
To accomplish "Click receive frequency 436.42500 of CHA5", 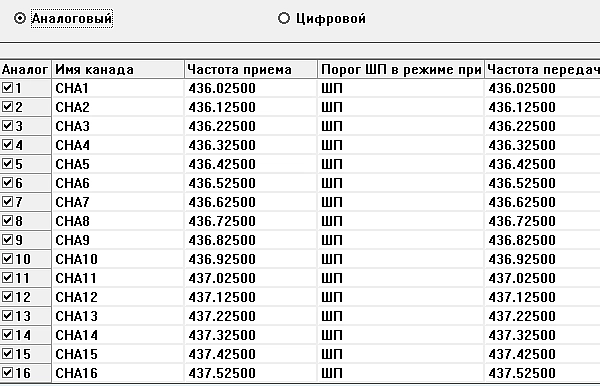I will point(251,164).
